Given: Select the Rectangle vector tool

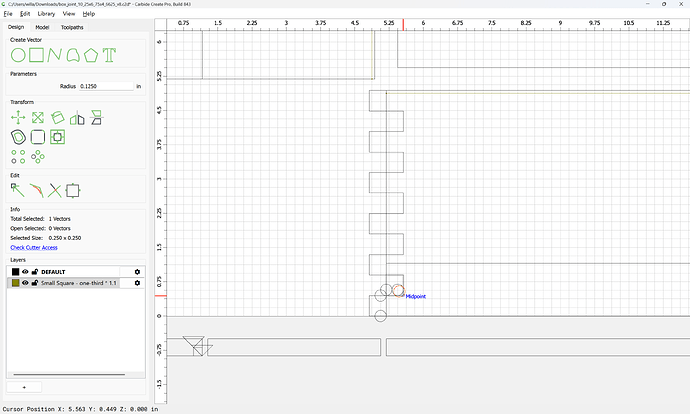Looking at the screenshot, I should coord(37,55).
